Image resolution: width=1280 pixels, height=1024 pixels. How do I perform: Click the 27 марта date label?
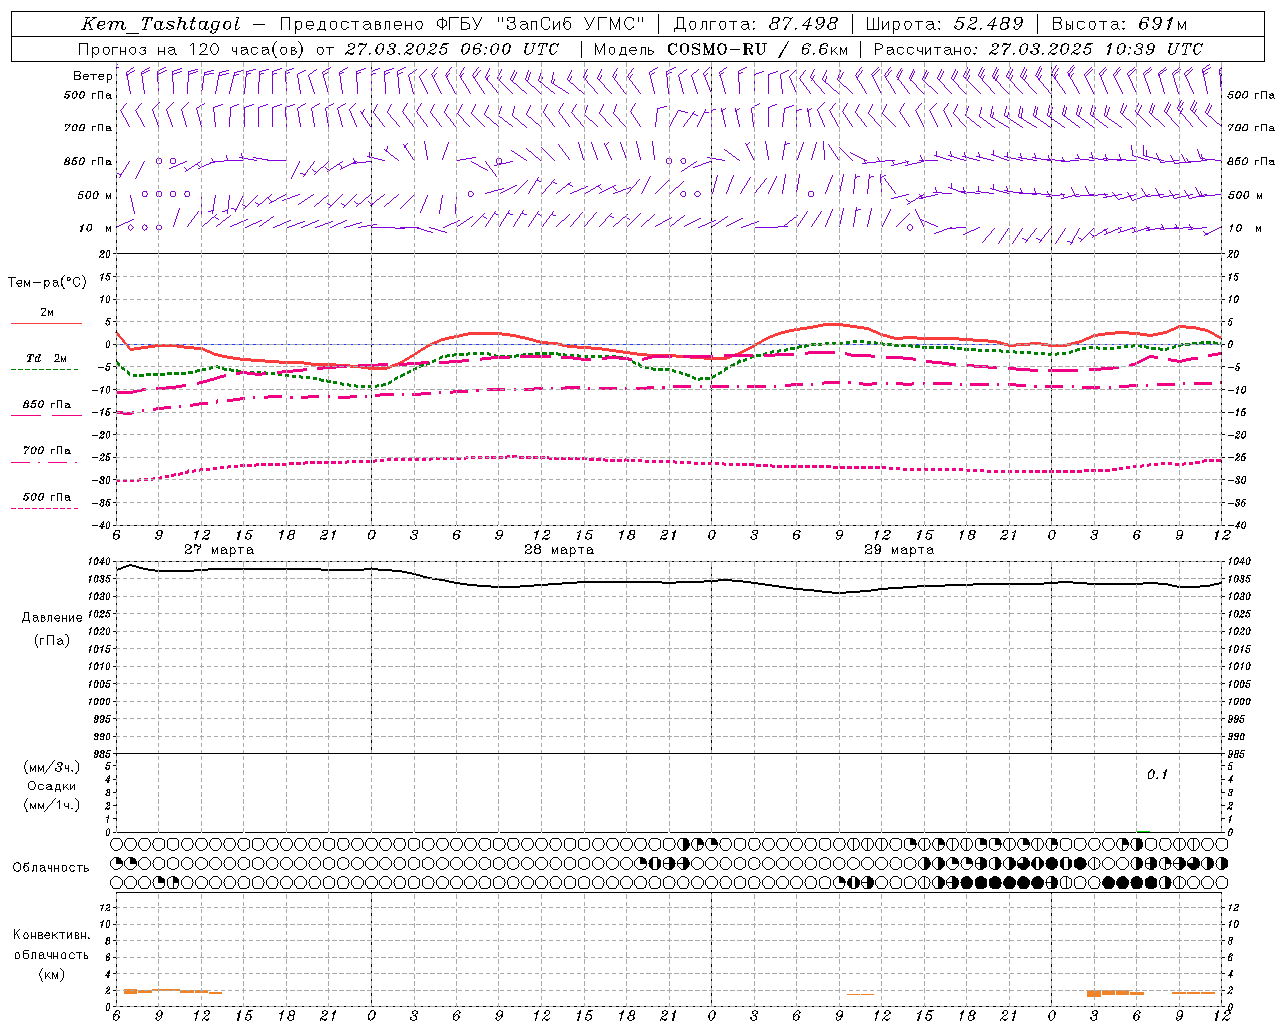(x=219, y=550)
